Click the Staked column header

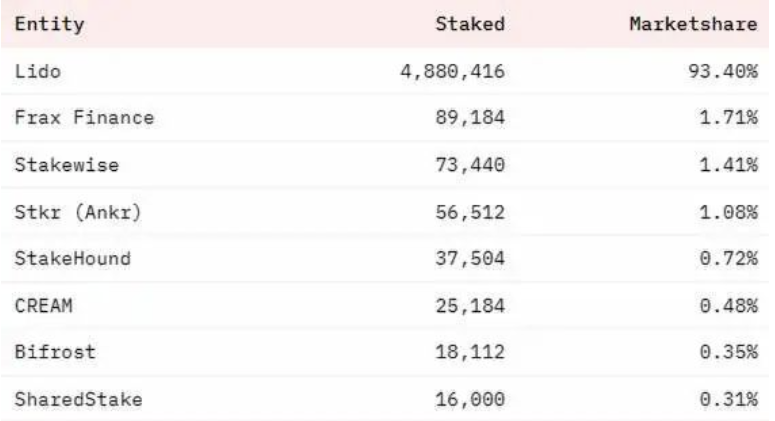[x=470, y=24]
